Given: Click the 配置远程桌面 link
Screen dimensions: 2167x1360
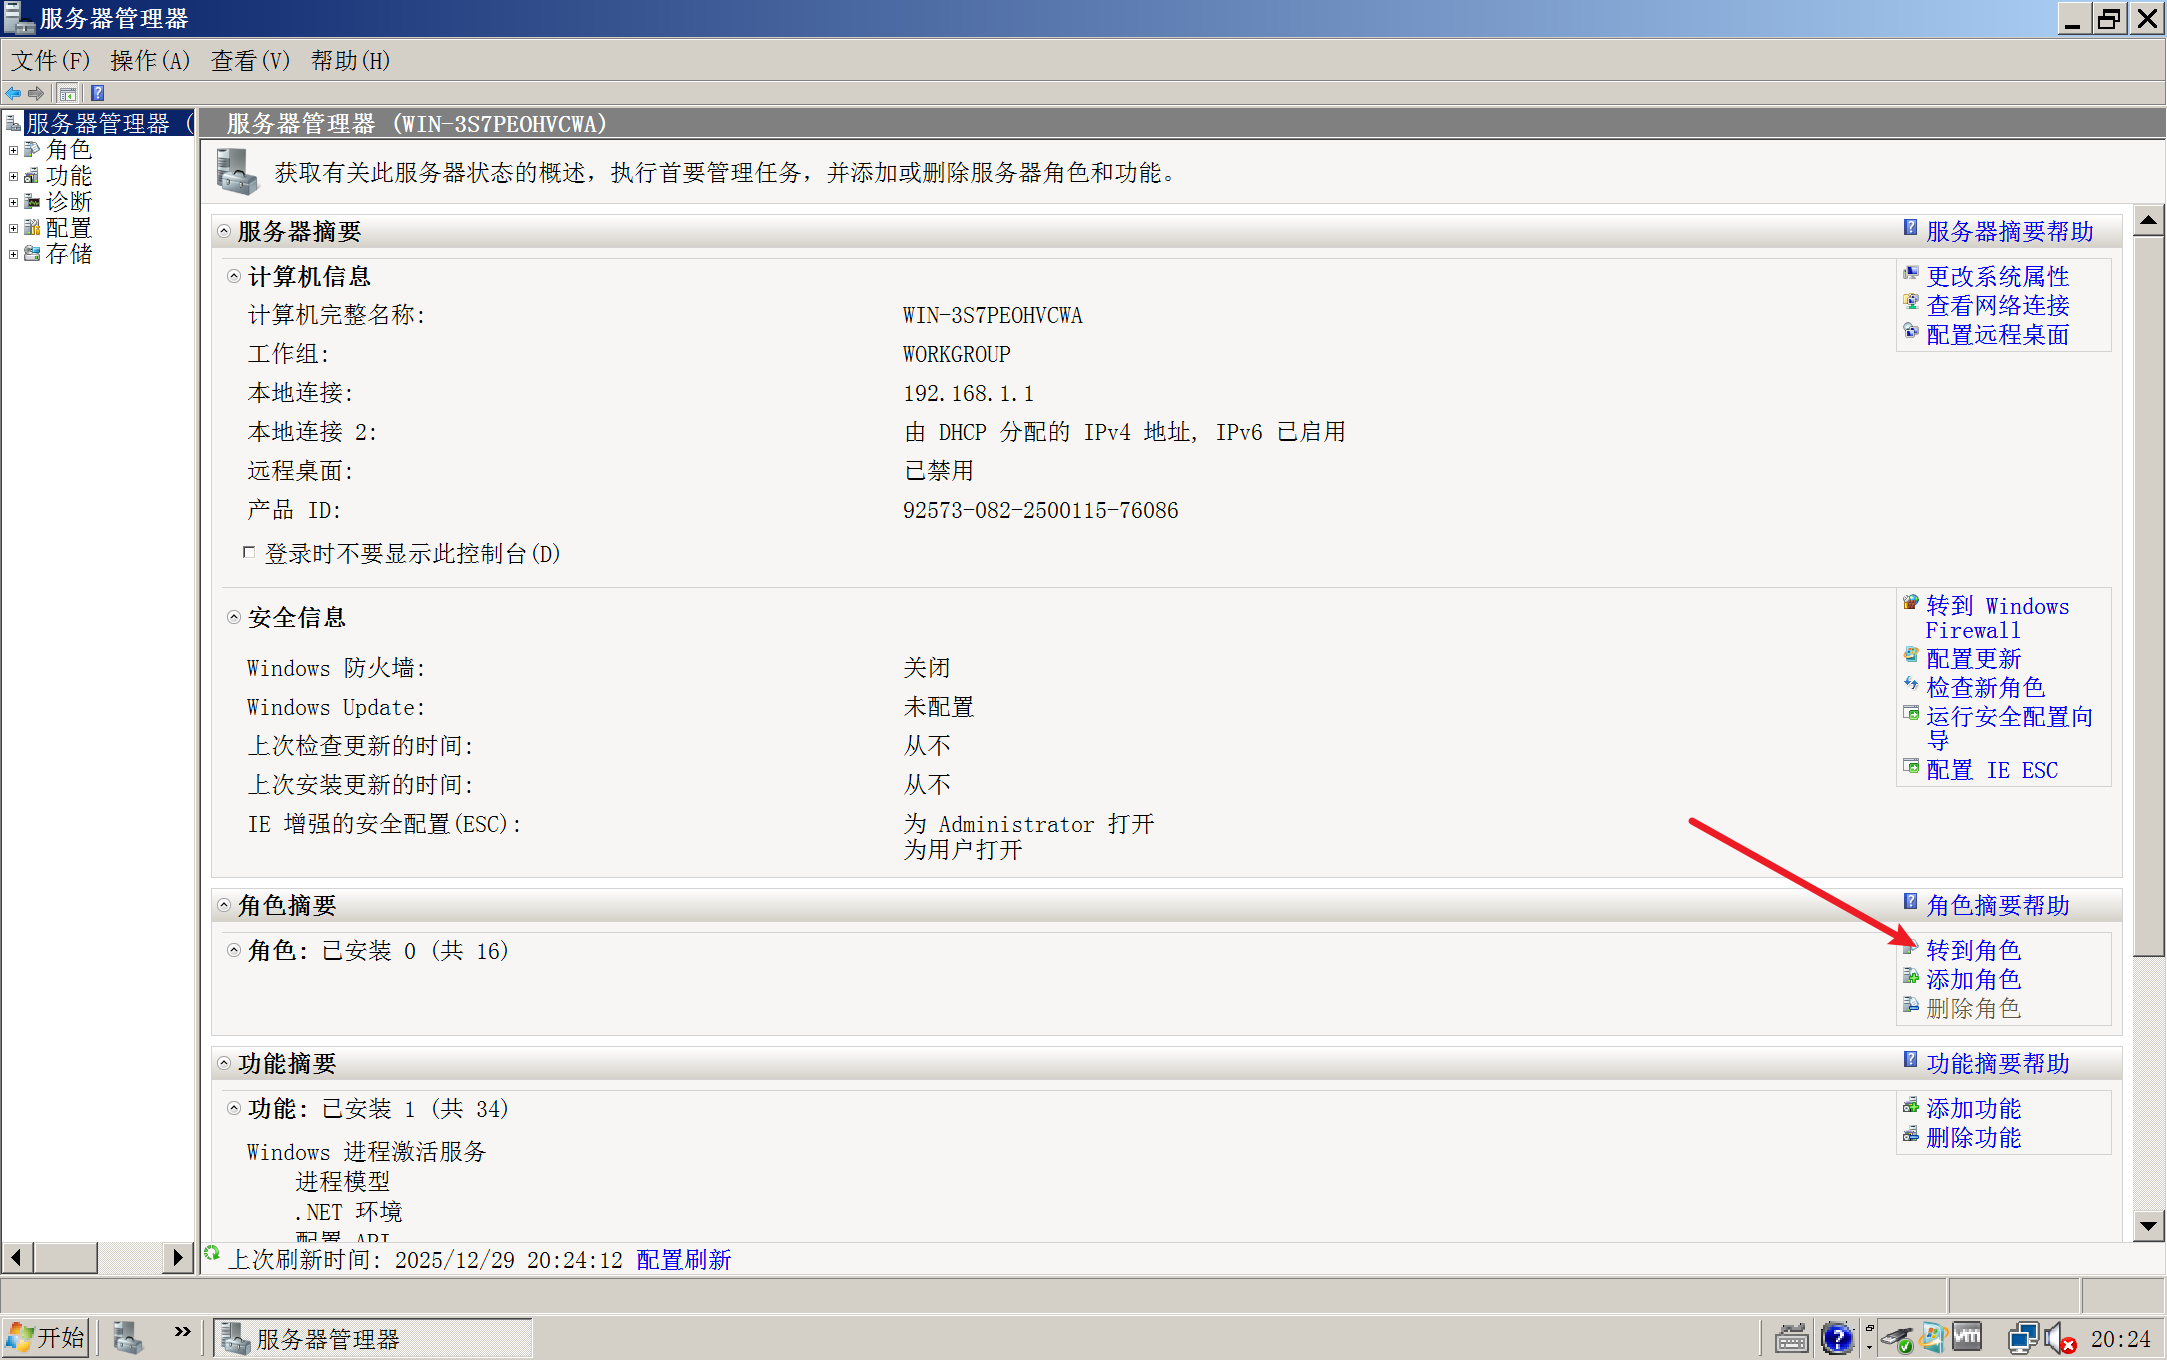Looking at the screenshot, I should coord(1997,335).
